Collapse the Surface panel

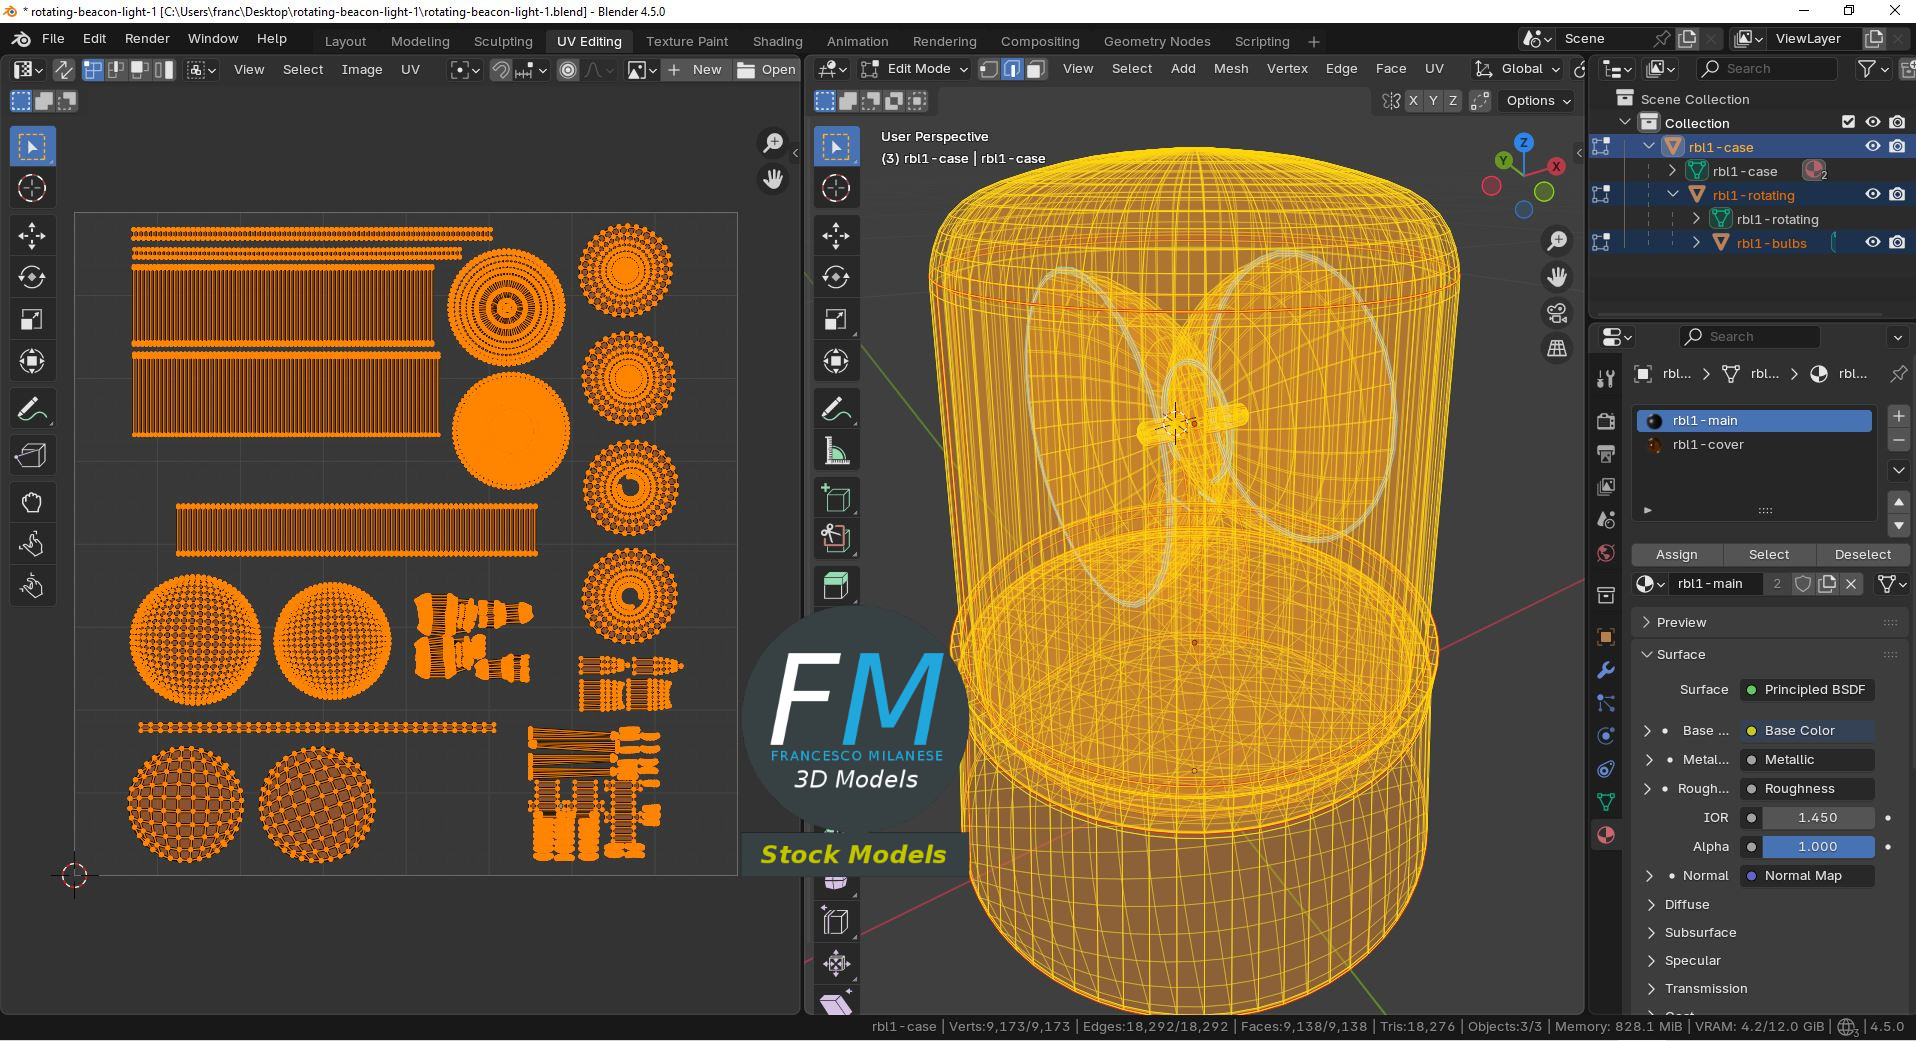[x=1768, y=654]
